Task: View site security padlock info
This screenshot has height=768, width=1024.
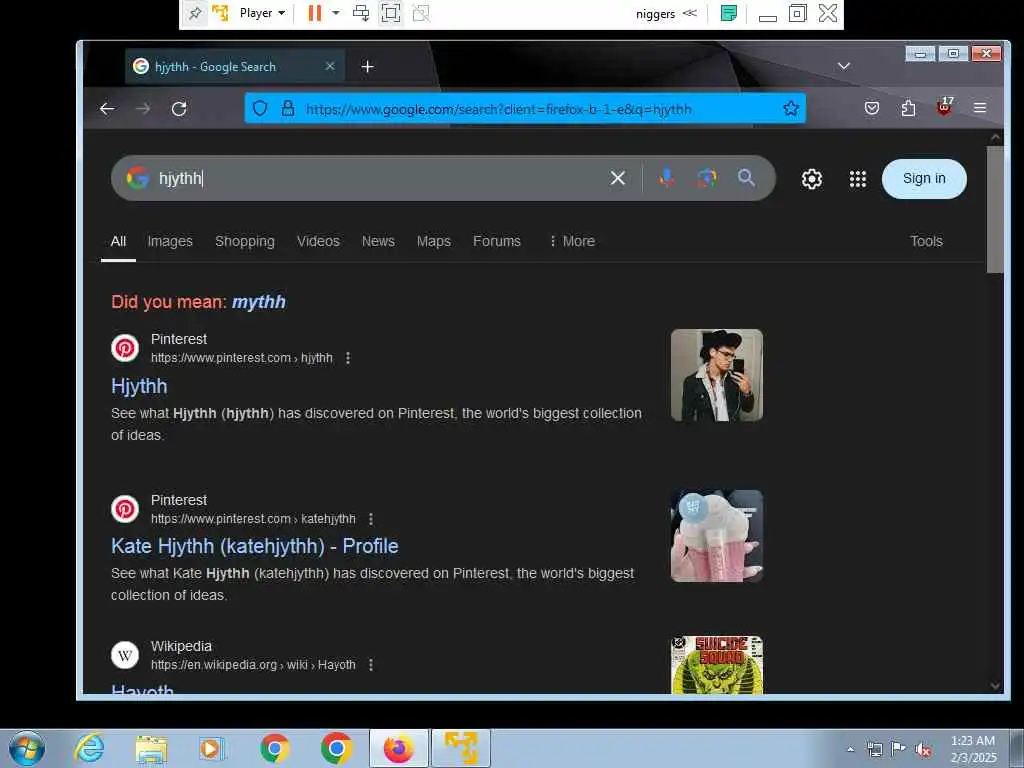Action: point(287,108)
